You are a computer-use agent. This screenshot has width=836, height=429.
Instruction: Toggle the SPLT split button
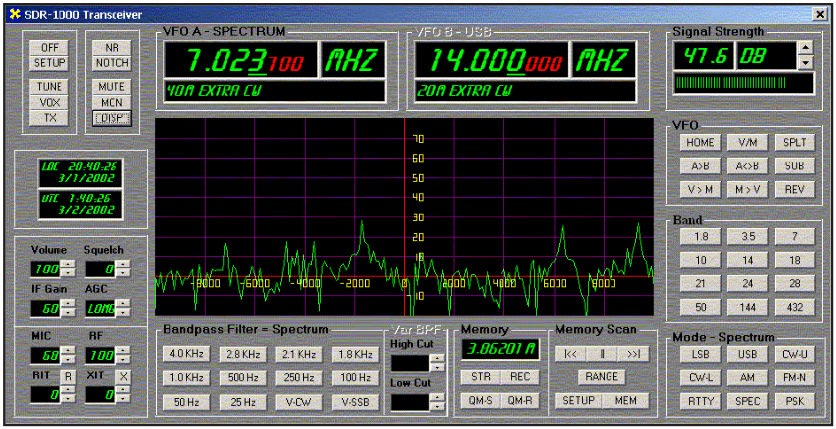795,142
